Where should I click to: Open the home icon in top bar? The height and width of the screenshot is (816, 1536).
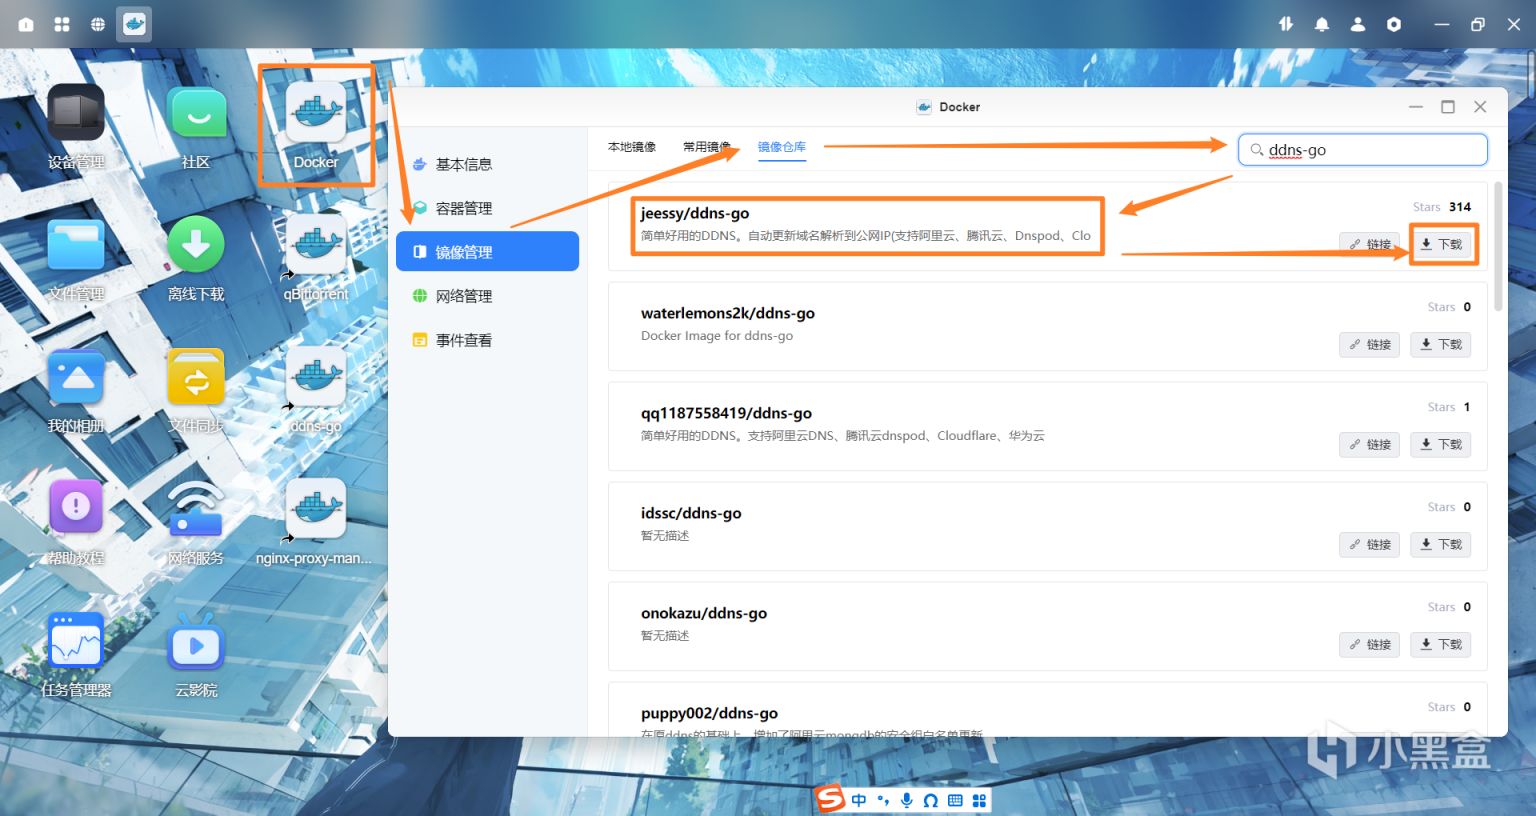point(26,24)
